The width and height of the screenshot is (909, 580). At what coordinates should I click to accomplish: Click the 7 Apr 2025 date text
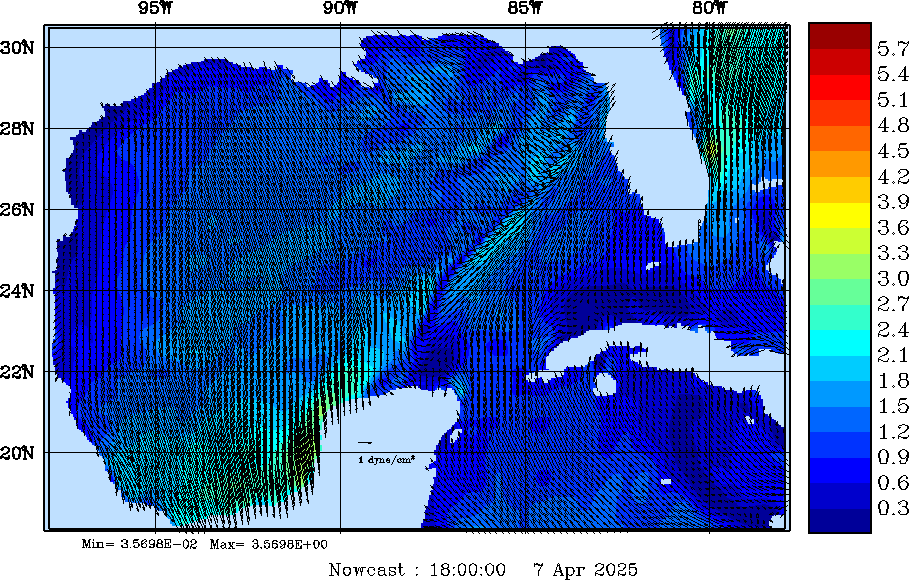(586, 570)
